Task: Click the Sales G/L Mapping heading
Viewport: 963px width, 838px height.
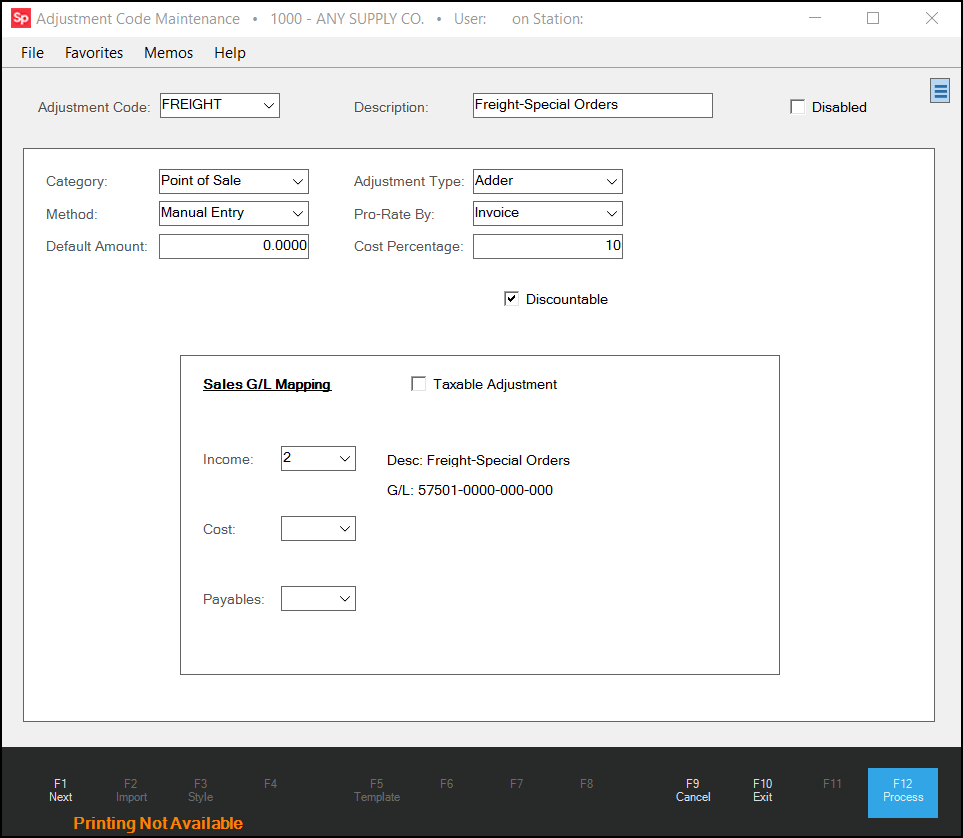Action: [267, 385]
